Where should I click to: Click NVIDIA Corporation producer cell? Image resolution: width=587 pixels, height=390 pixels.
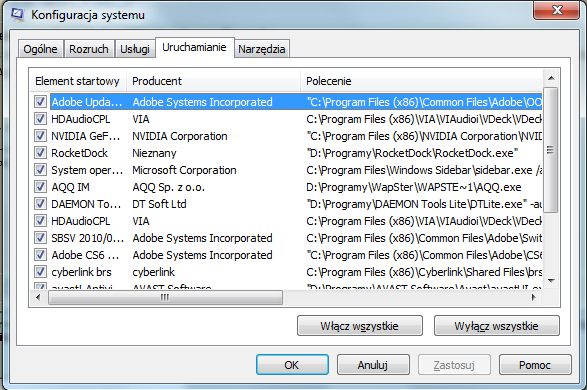tap(180, 136)
